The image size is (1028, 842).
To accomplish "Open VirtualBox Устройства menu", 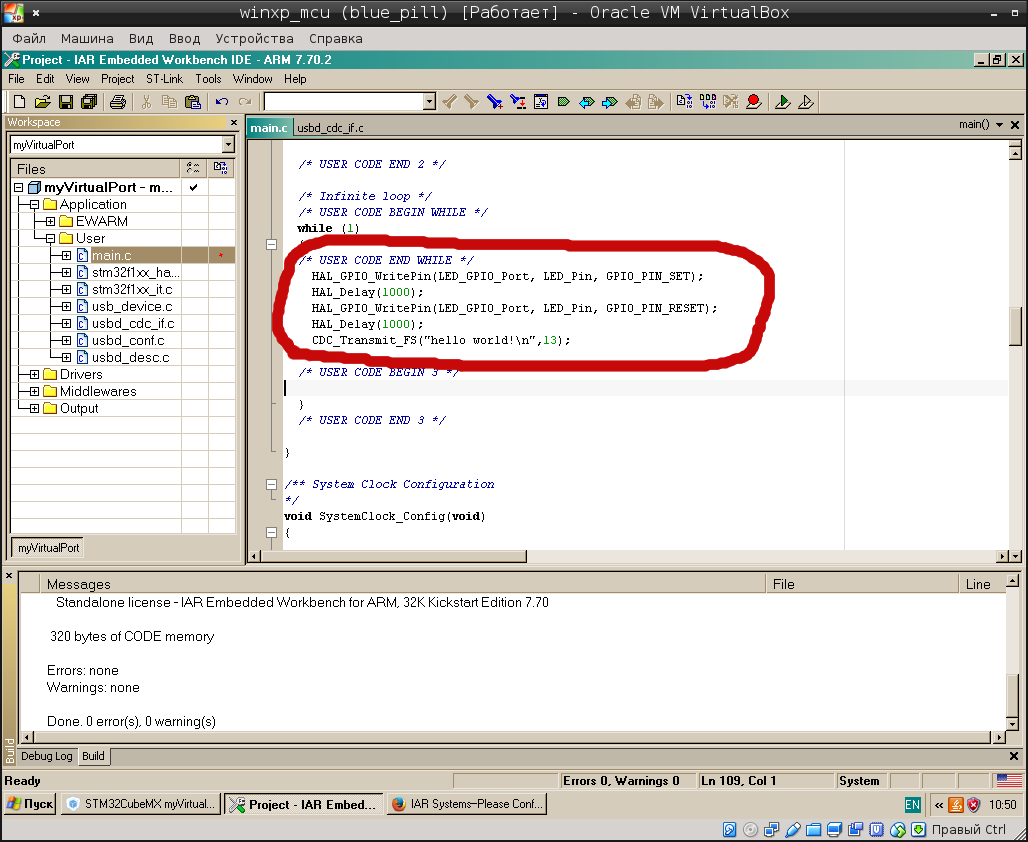I will (x=254, y=39).
